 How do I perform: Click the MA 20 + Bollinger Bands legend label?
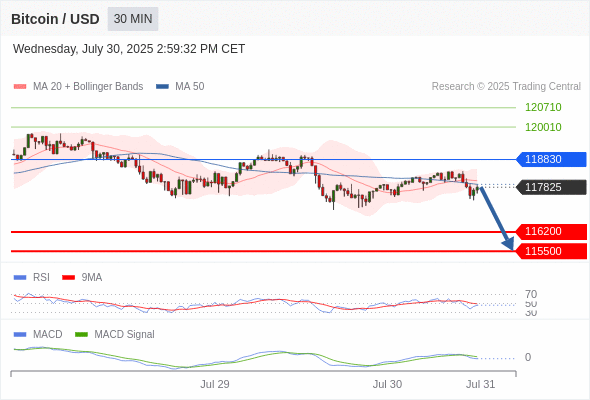(88, 87)
